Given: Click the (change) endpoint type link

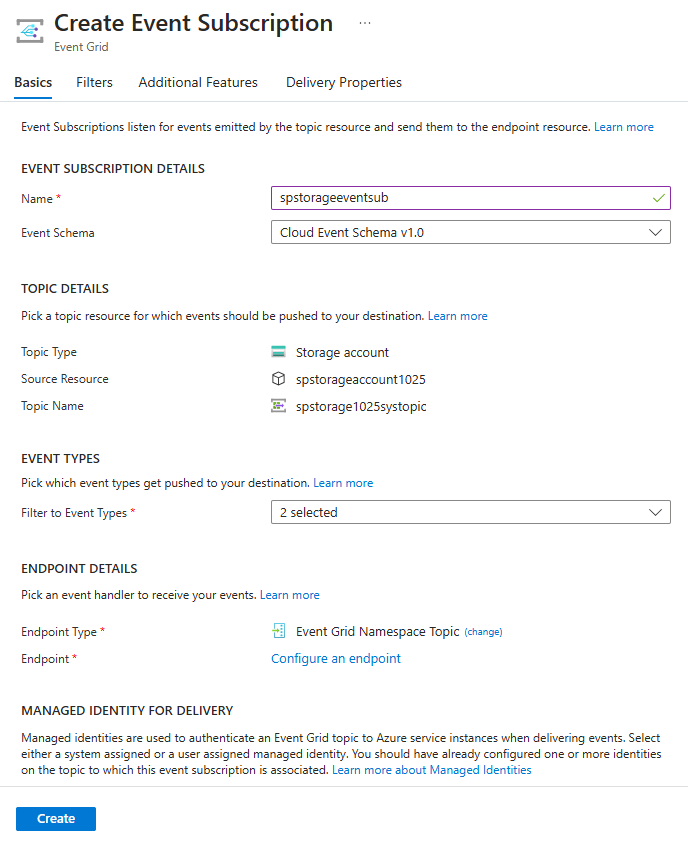Looking at the screenshot, I should click(x=483, y=632).
